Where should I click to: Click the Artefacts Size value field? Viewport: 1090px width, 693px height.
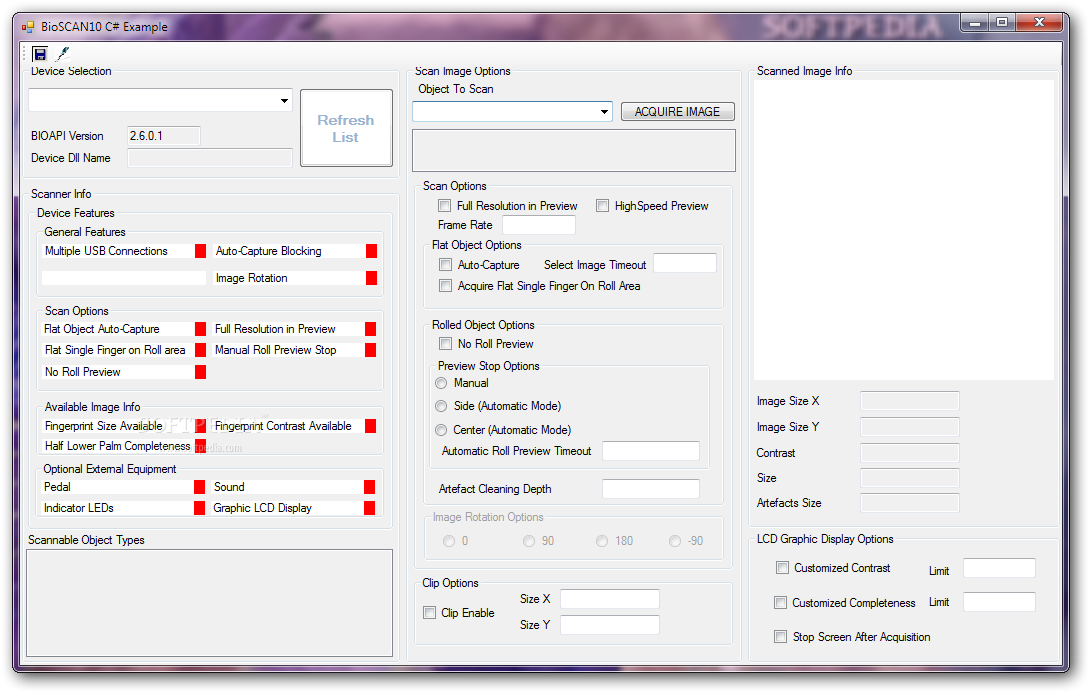click(x=909, y=503)
